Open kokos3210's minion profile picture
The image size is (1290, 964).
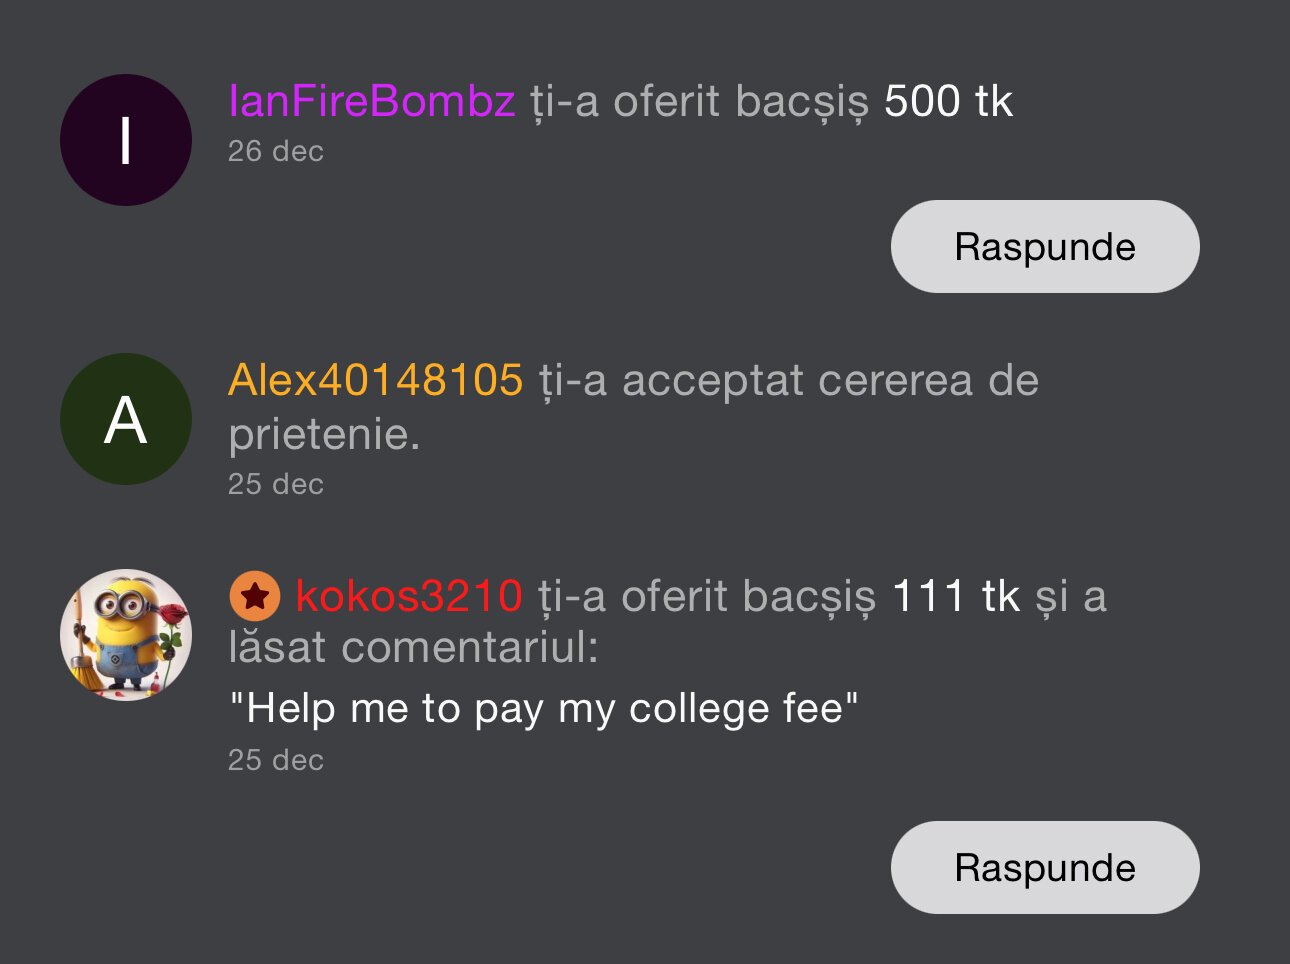click(x=126, y=635)
